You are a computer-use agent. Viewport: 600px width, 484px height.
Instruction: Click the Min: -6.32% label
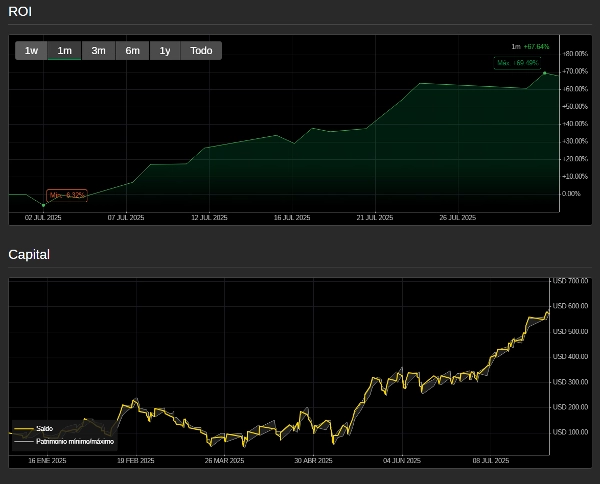(x=67, y=195)
